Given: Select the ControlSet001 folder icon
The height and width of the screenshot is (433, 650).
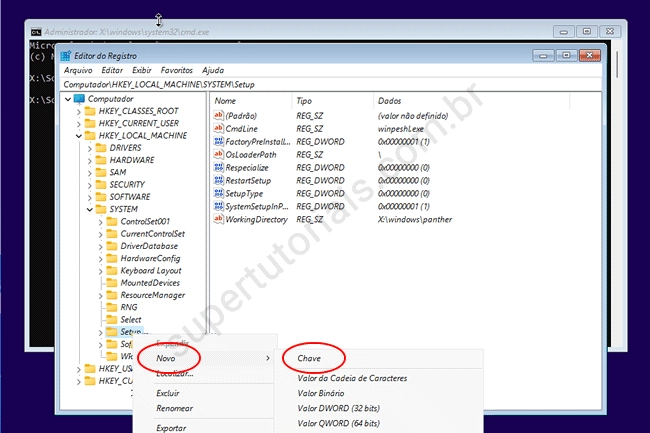Looking at the screenshot, I should (112, 221).
